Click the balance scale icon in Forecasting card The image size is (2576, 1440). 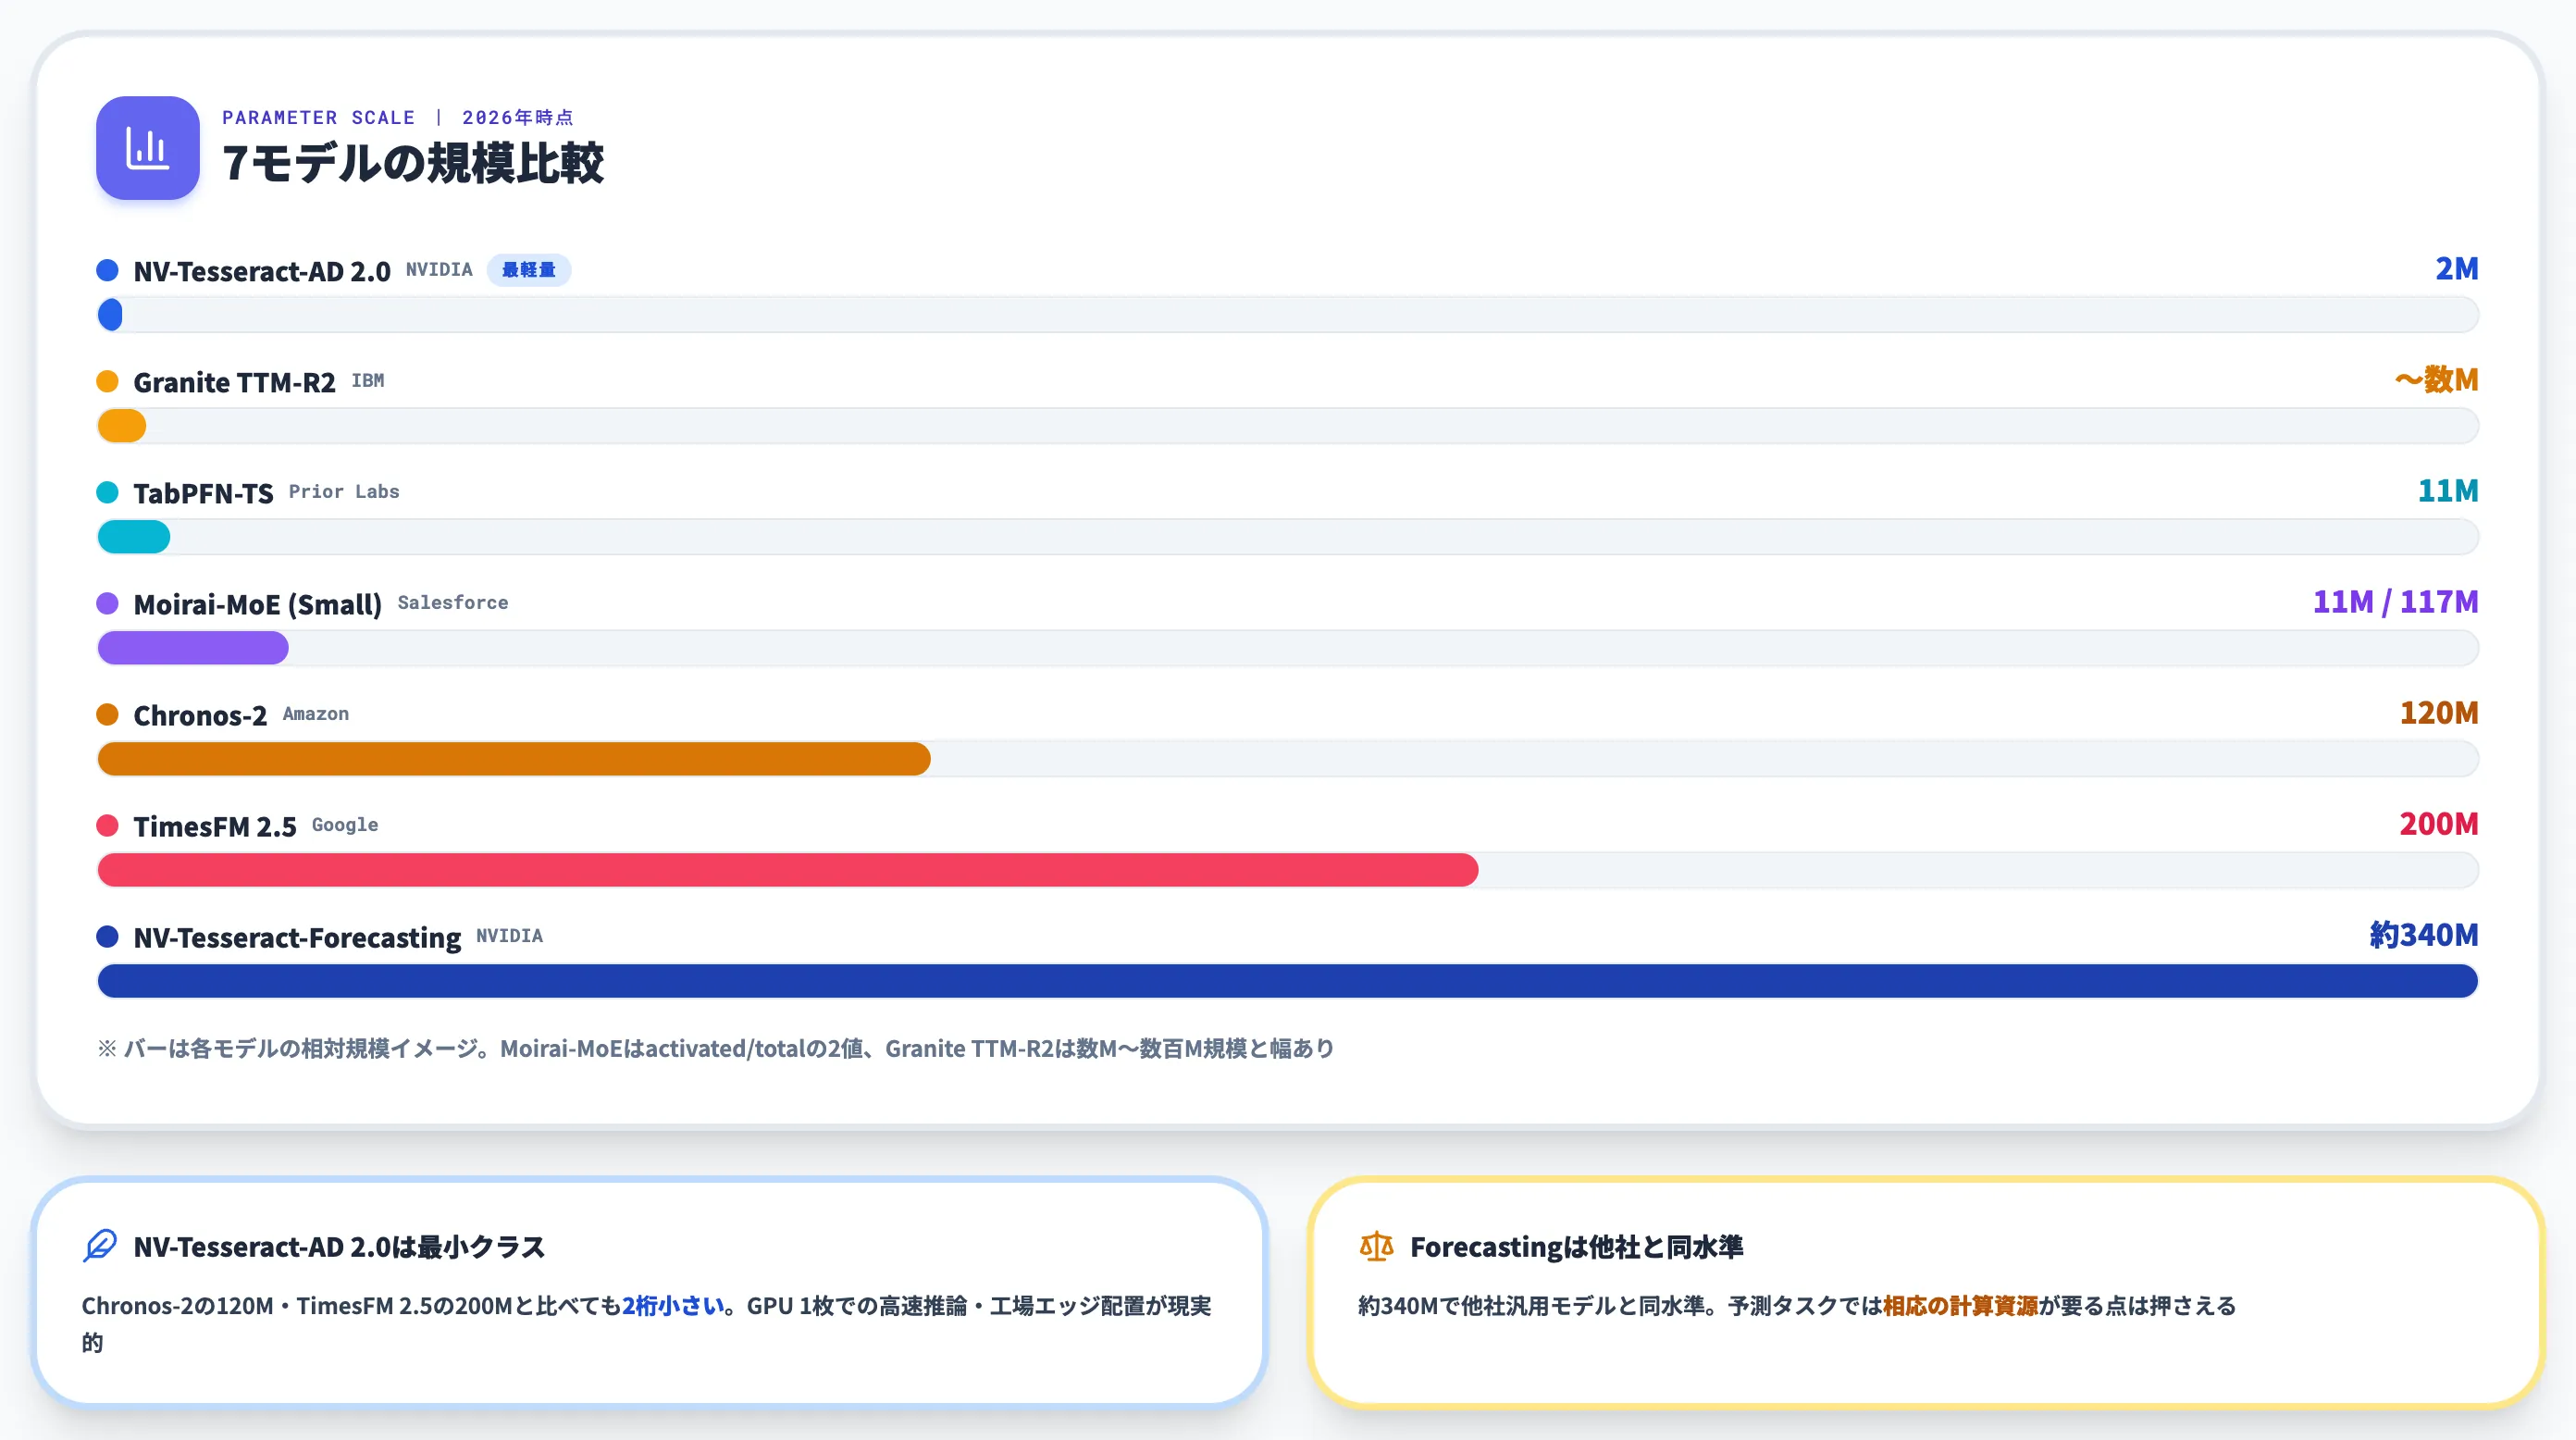click(x=1376, y=1246)
